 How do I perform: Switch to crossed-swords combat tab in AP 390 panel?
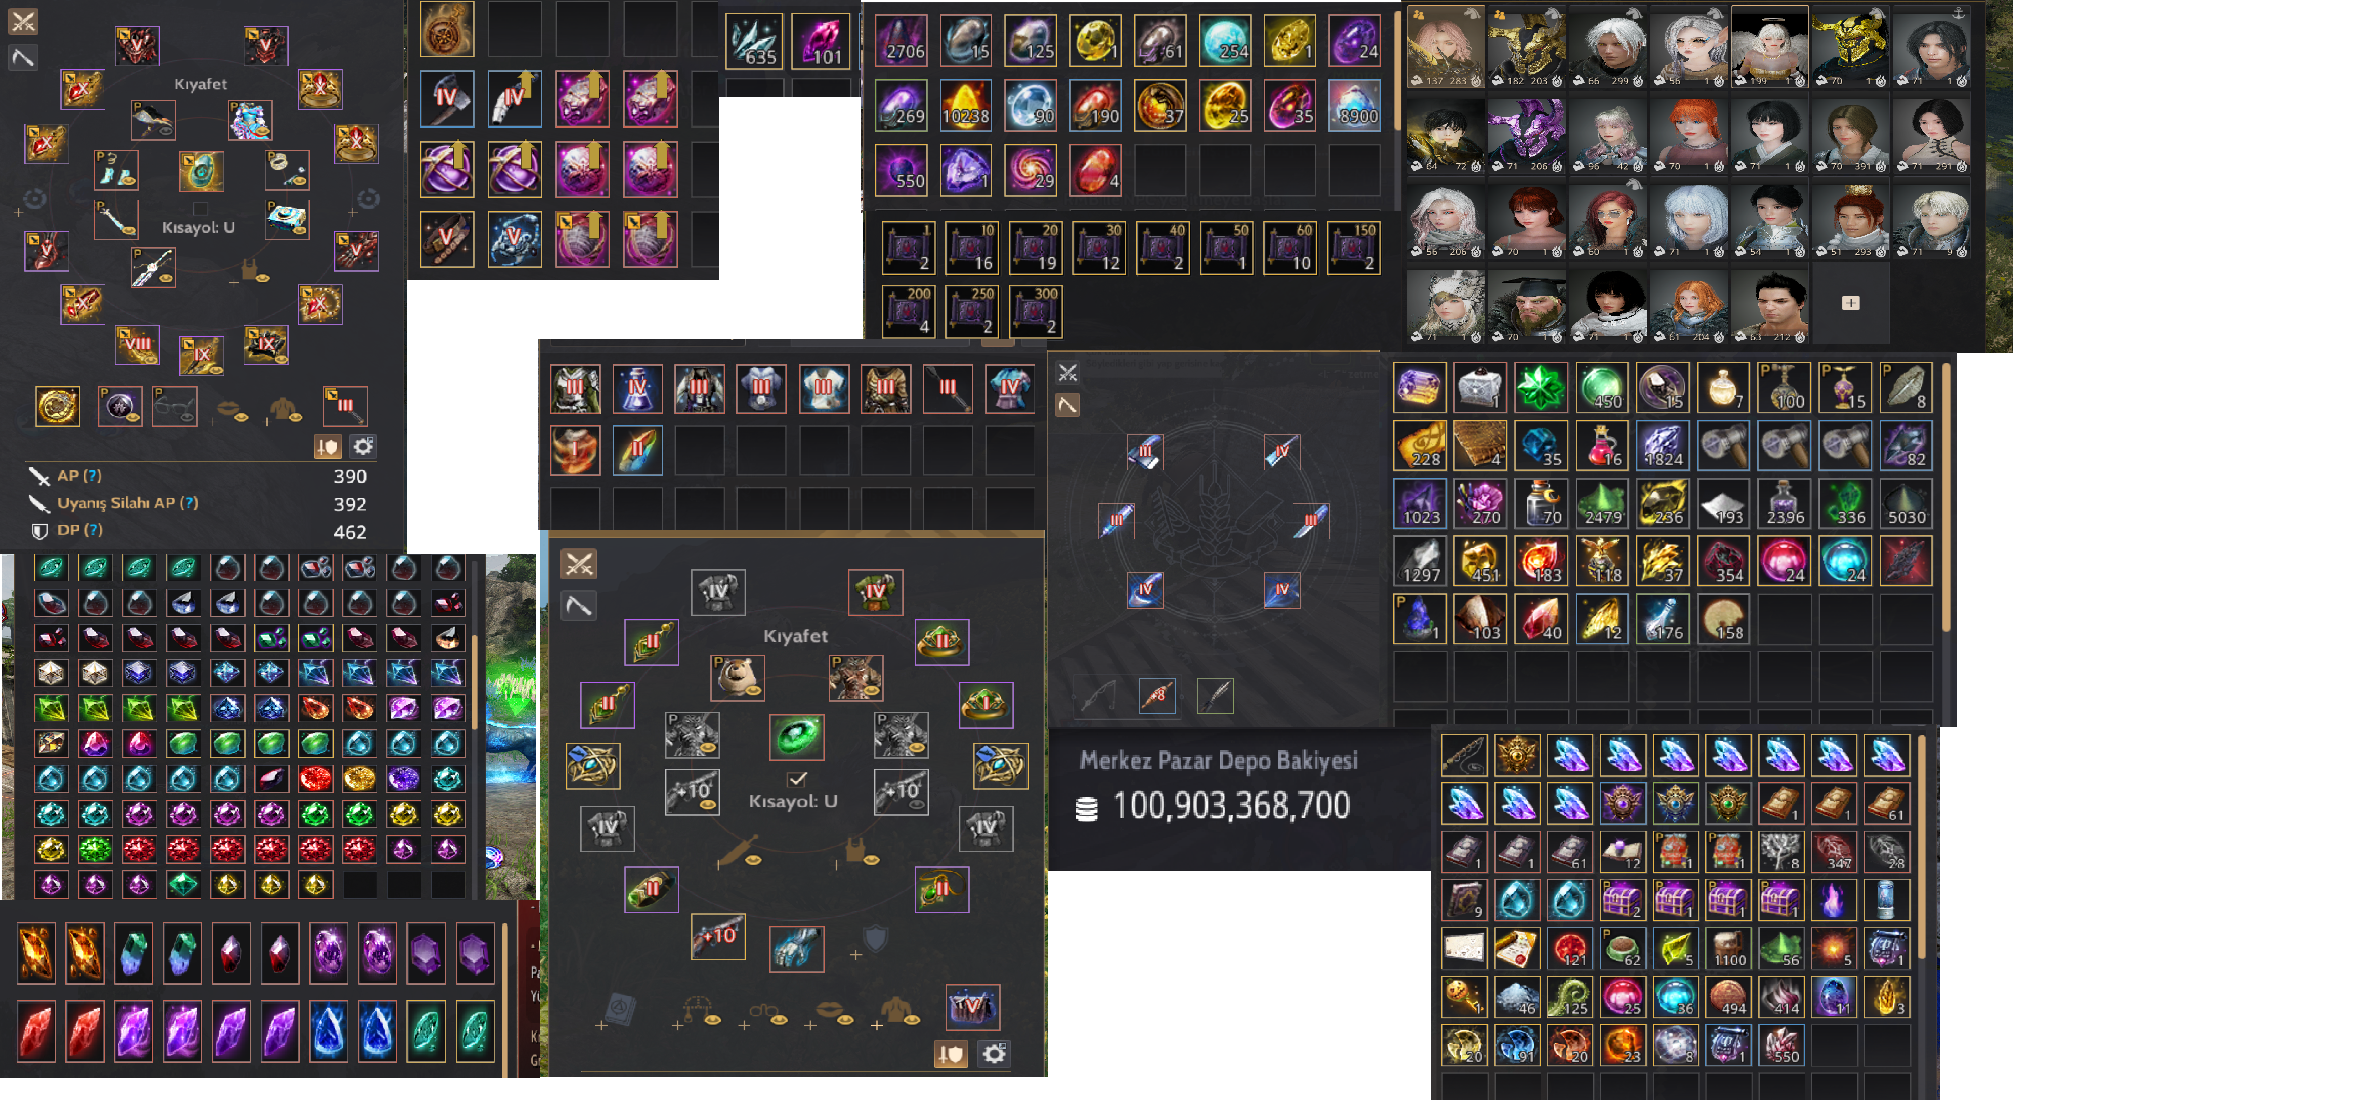[x=23, y=21]
